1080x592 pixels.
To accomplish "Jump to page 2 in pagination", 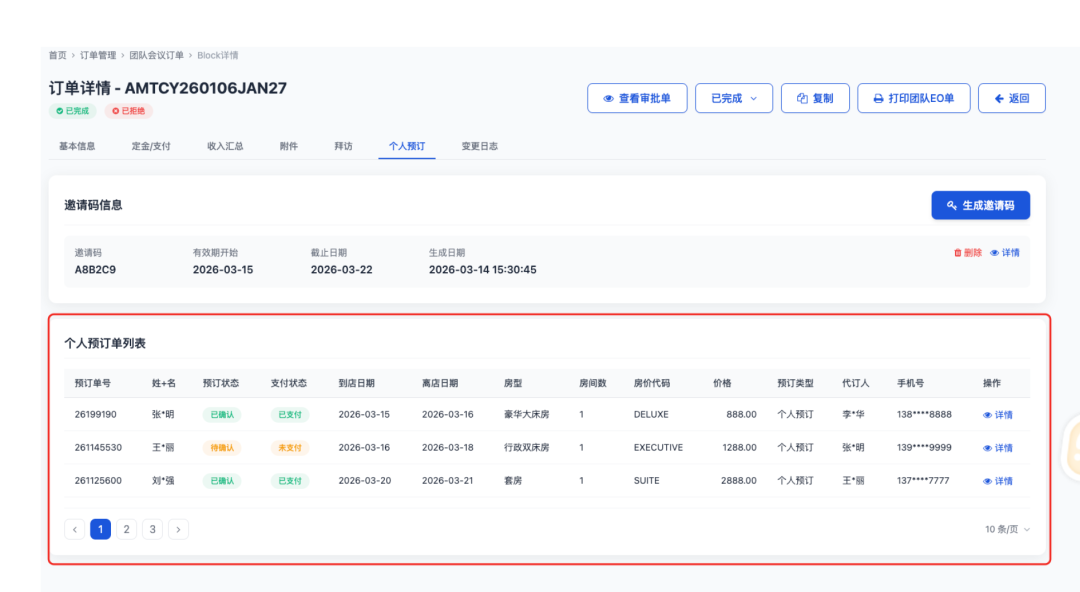I will tap(126, 529).
